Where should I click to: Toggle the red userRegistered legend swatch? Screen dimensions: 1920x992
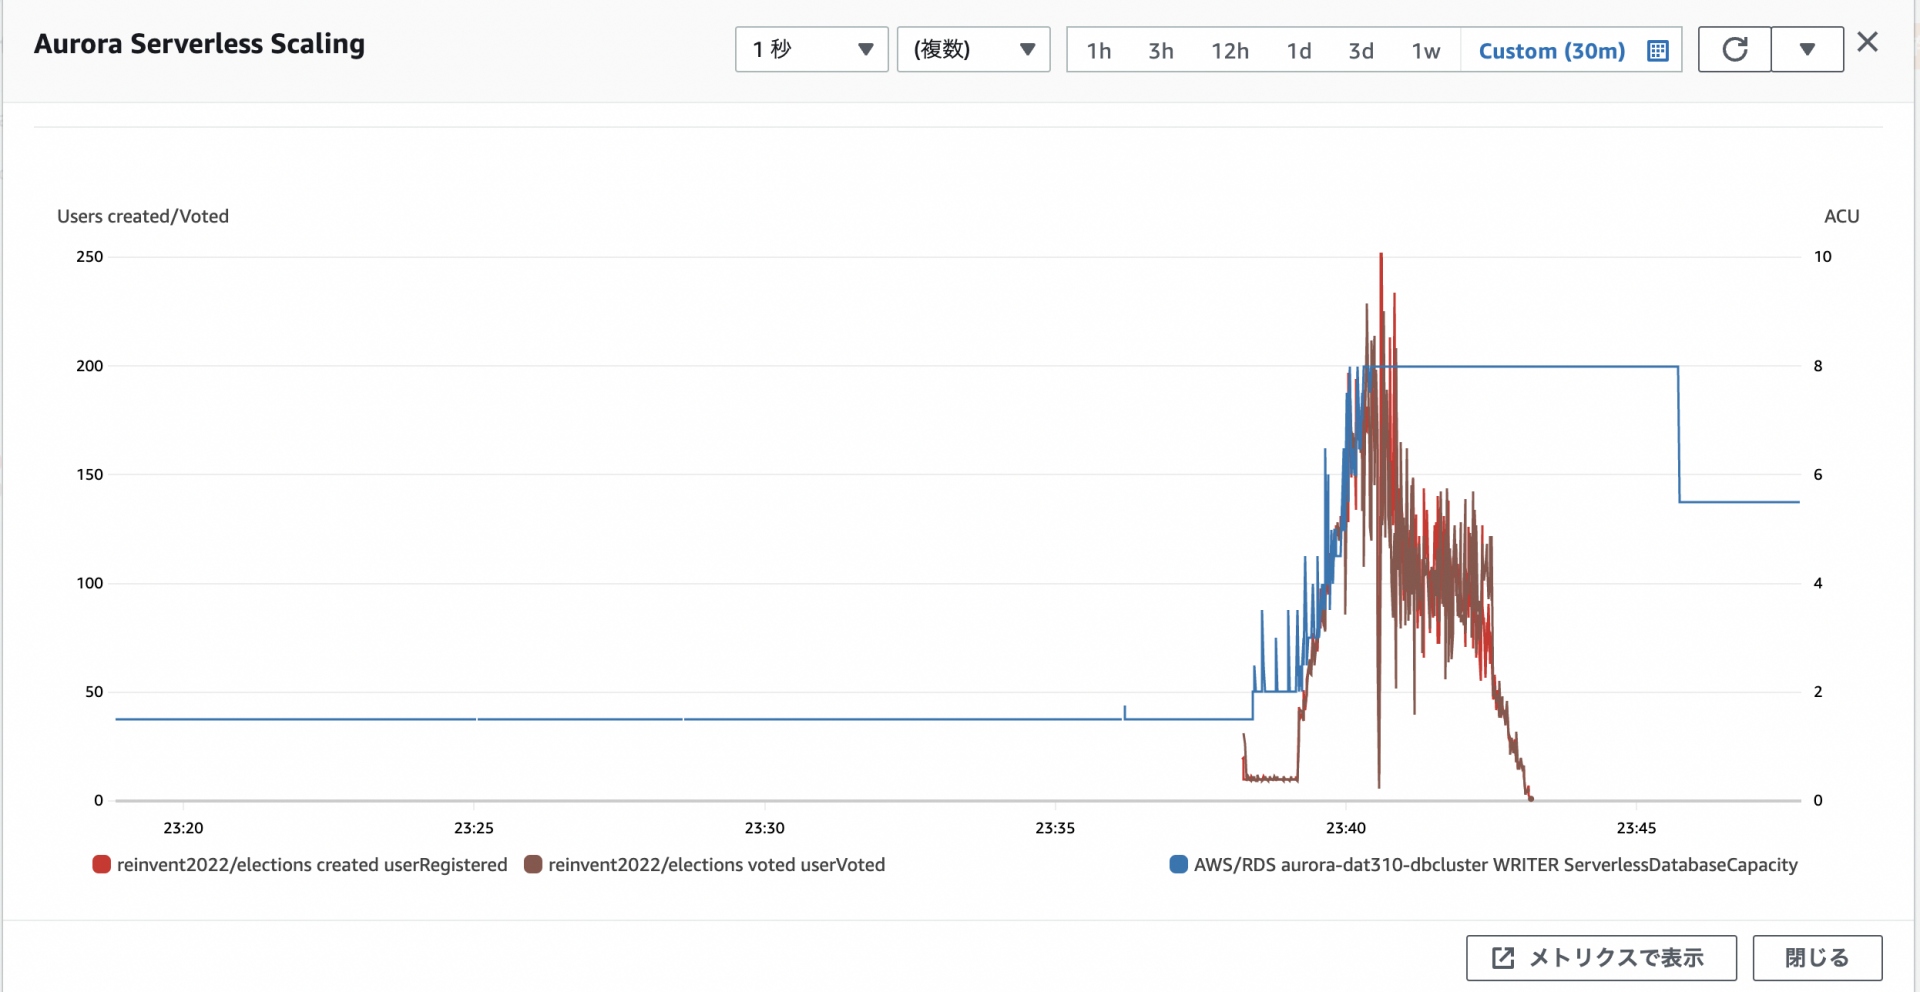(101, 865)
